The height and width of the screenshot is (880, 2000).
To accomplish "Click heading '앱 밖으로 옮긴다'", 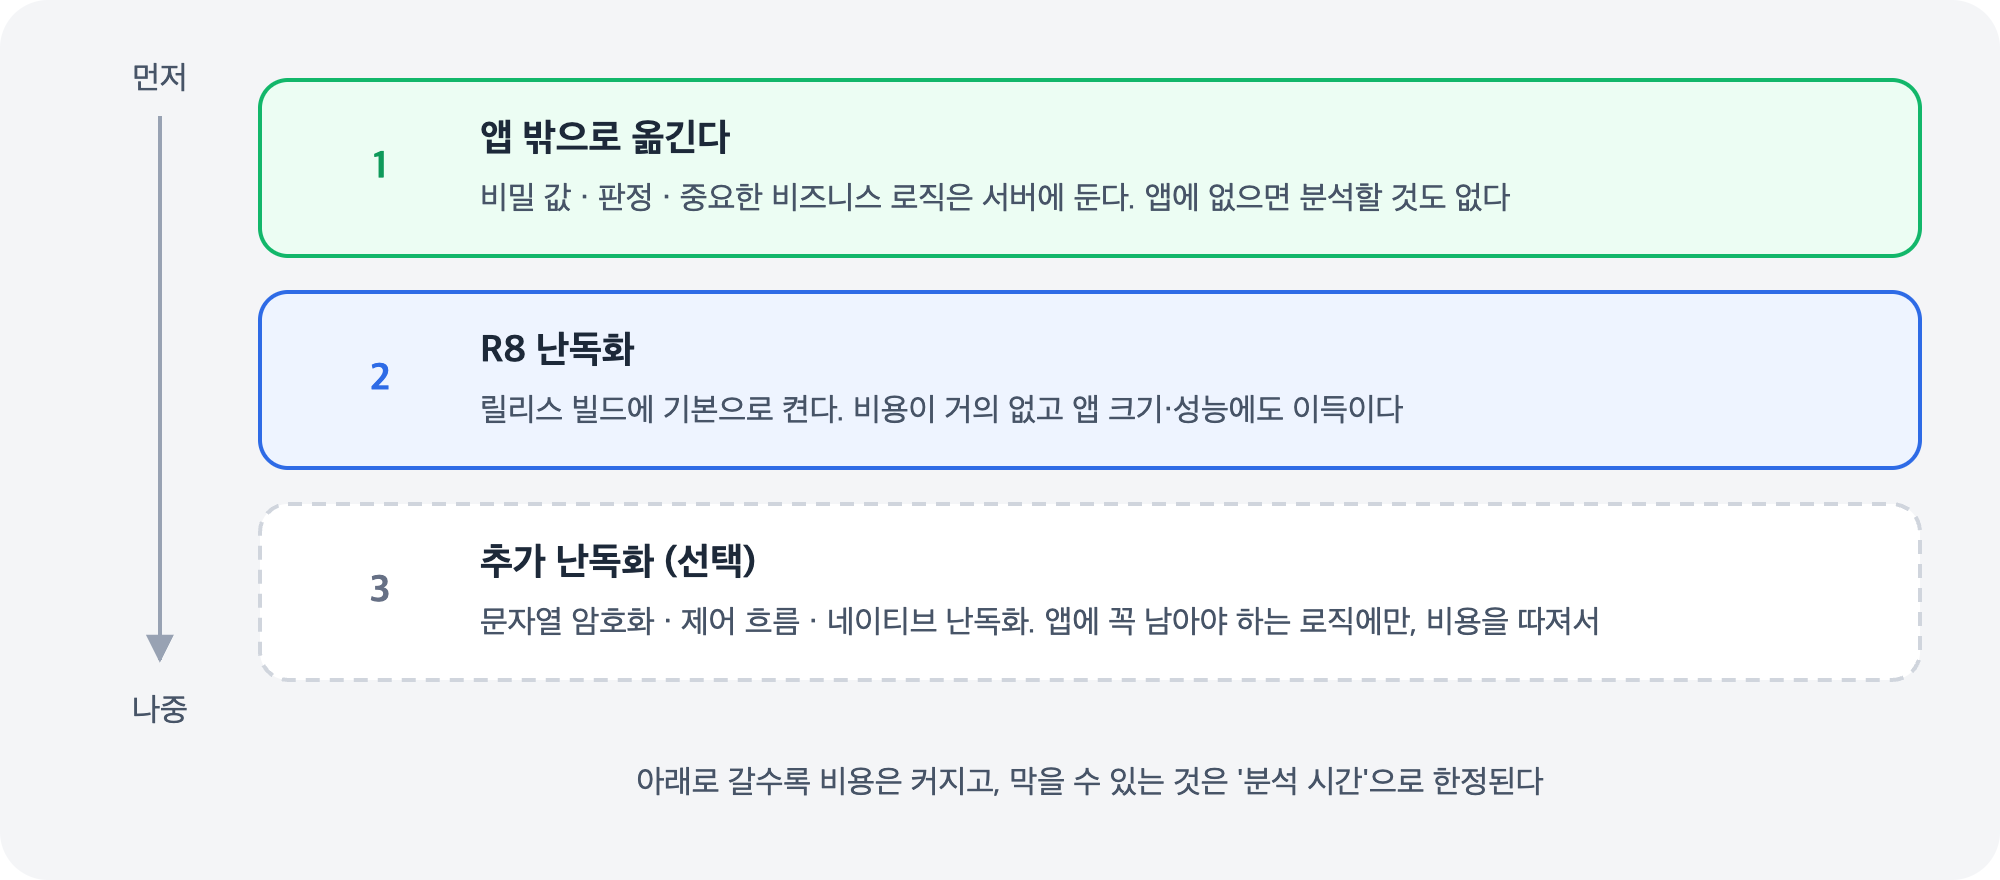I will [x=605, y=137].
